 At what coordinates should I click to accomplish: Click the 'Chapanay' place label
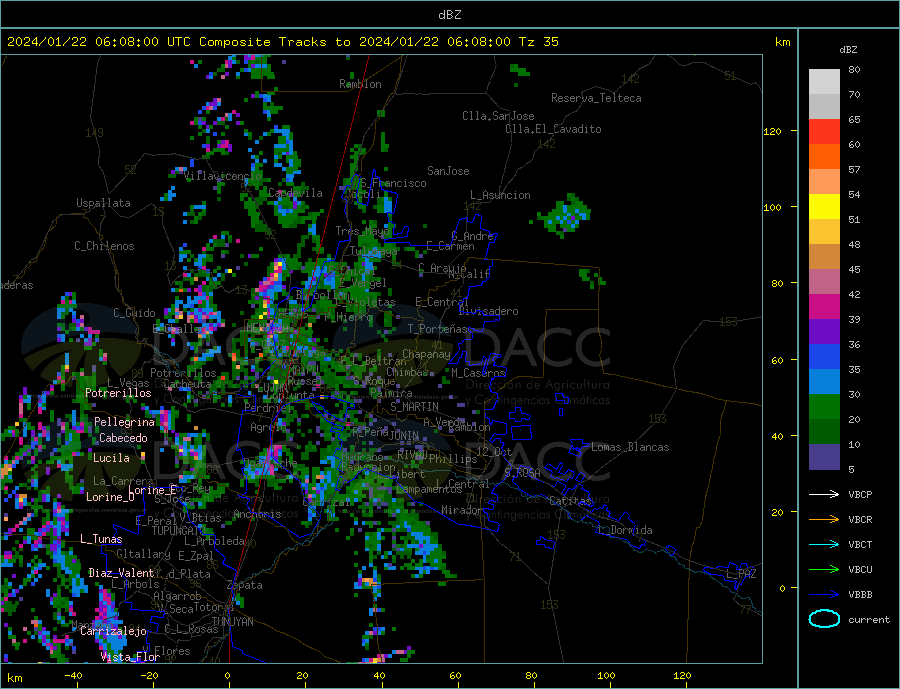tap(426, 354)
